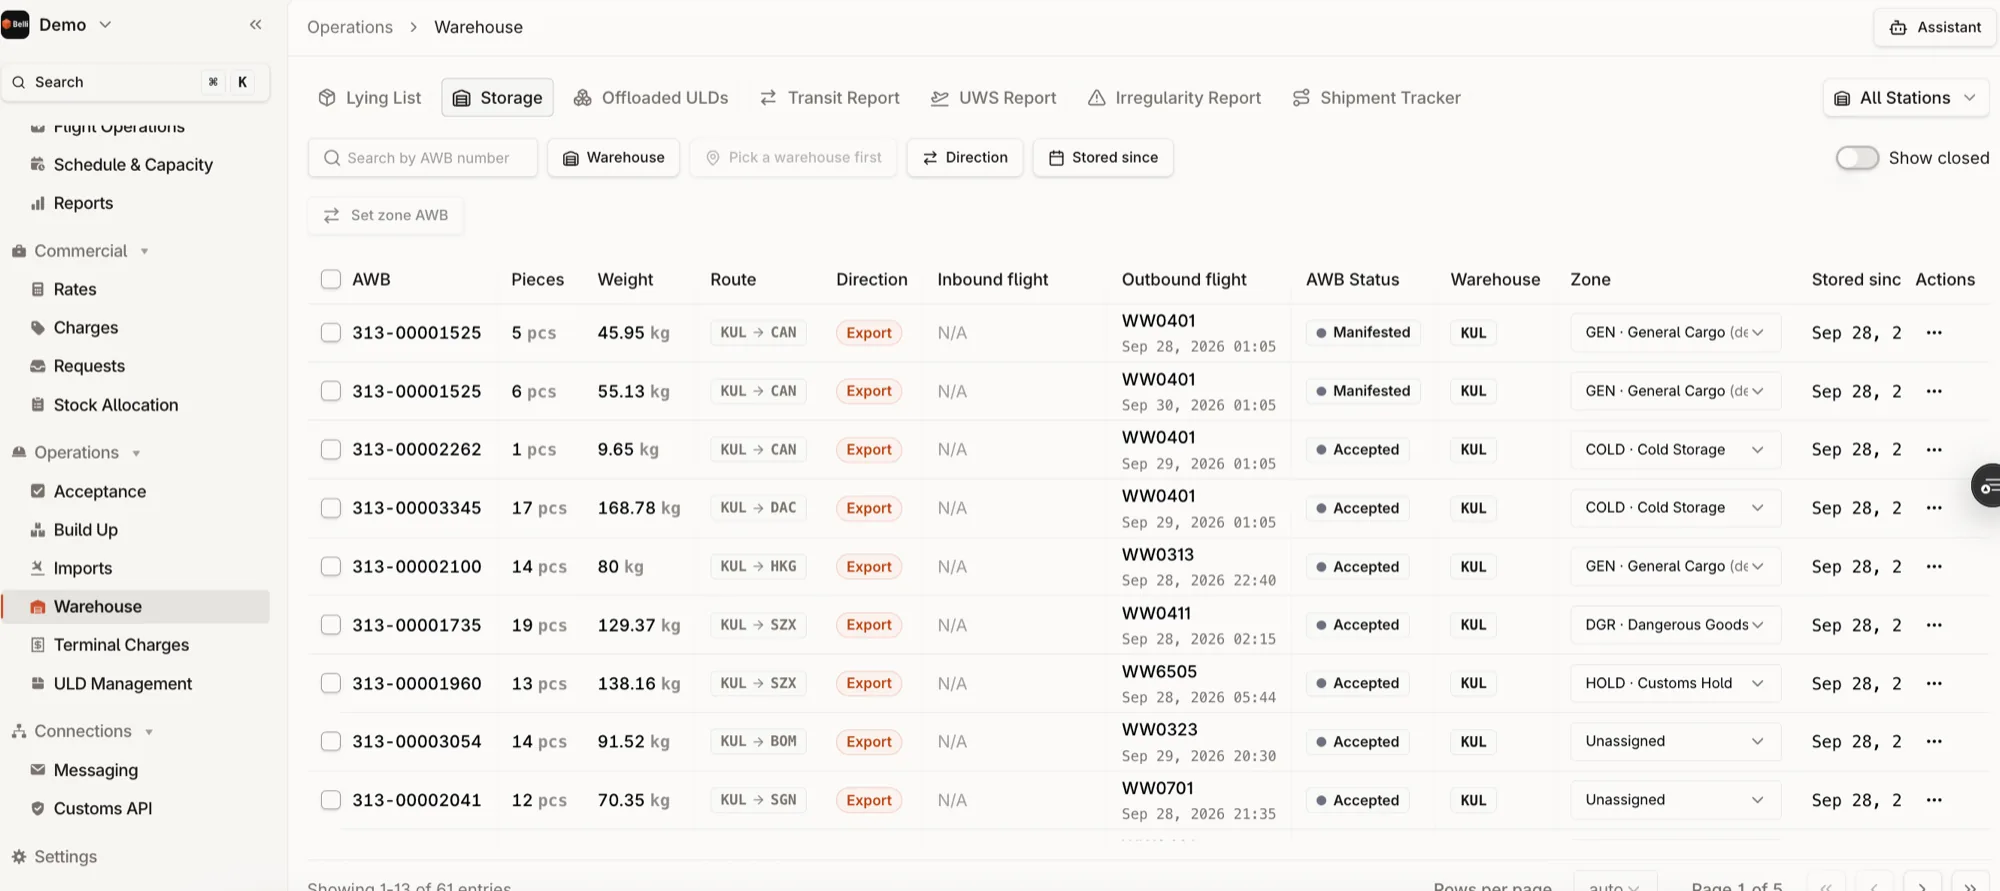This screenshot has height=891, width=2000.
Task: Click the ULD Management icon
Action: [38, 684]
